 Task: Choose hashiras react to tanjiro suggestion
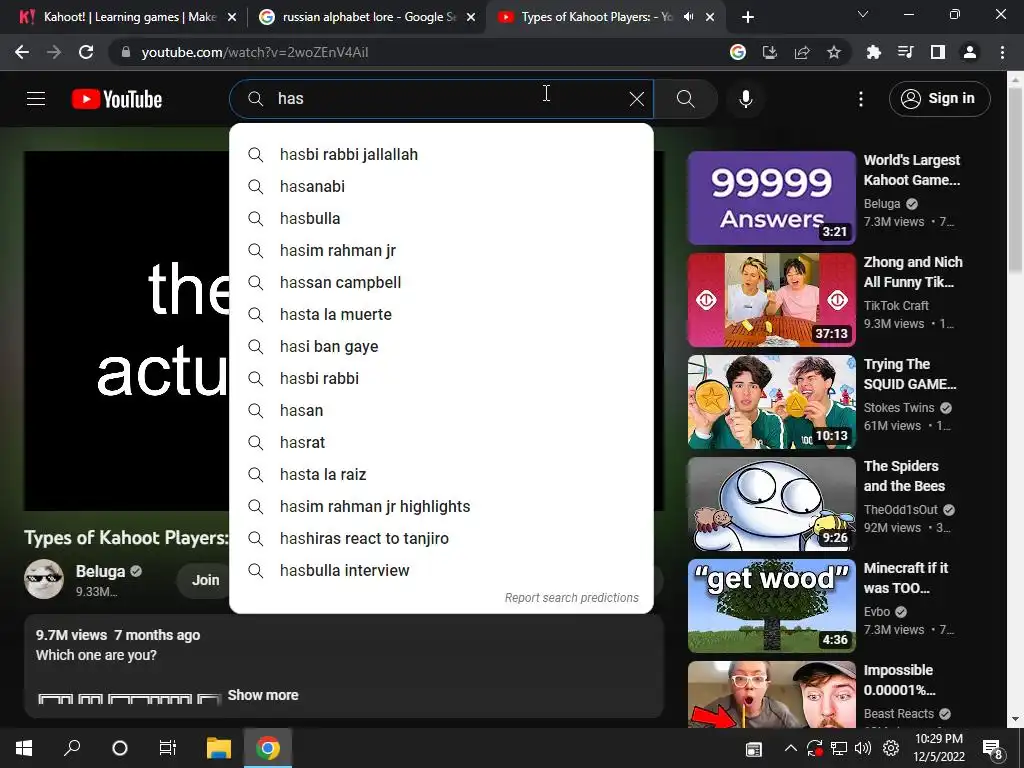click(x=441, y=538)
